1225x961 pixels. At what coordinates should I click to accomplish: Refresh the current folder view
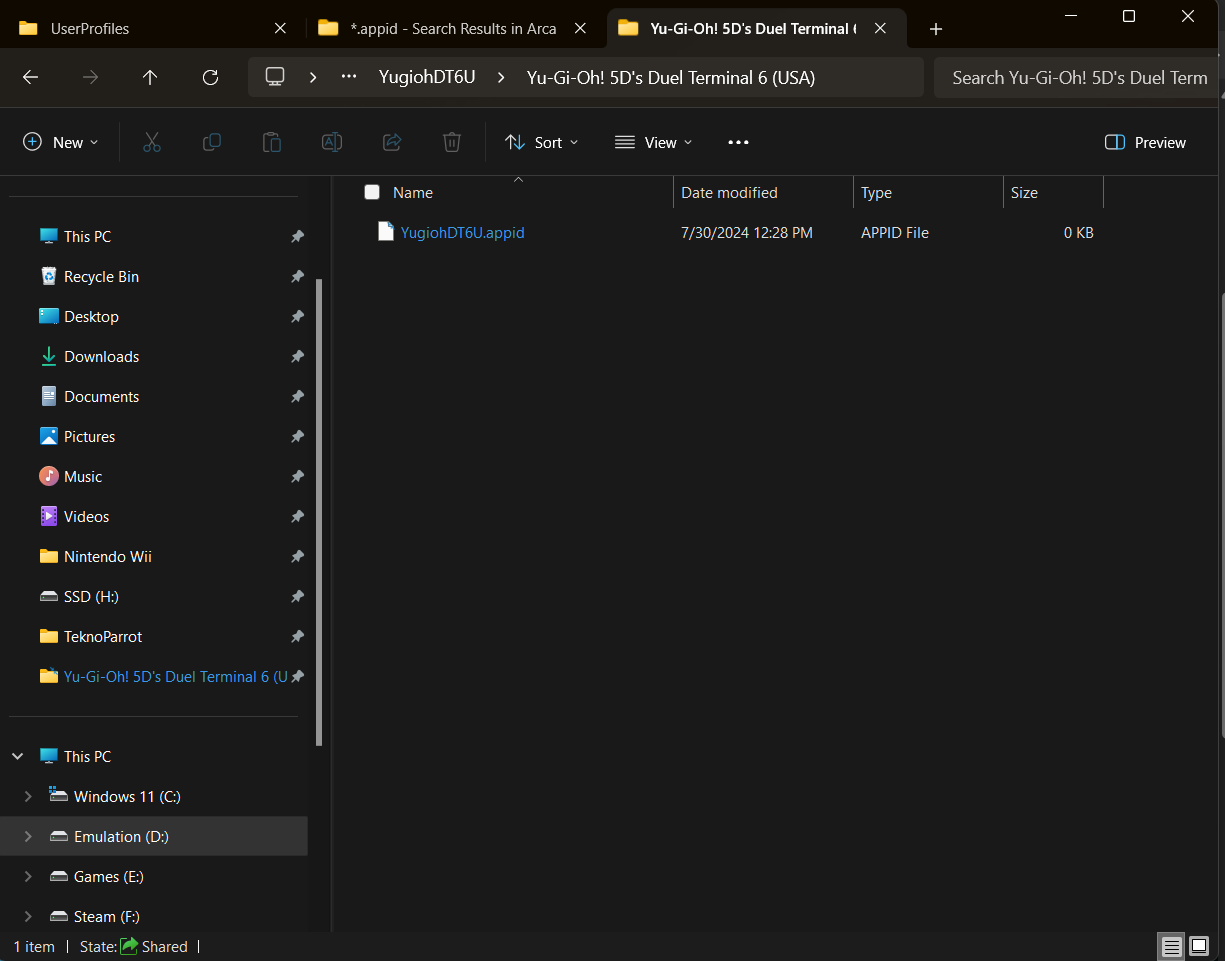coord(210,77)
